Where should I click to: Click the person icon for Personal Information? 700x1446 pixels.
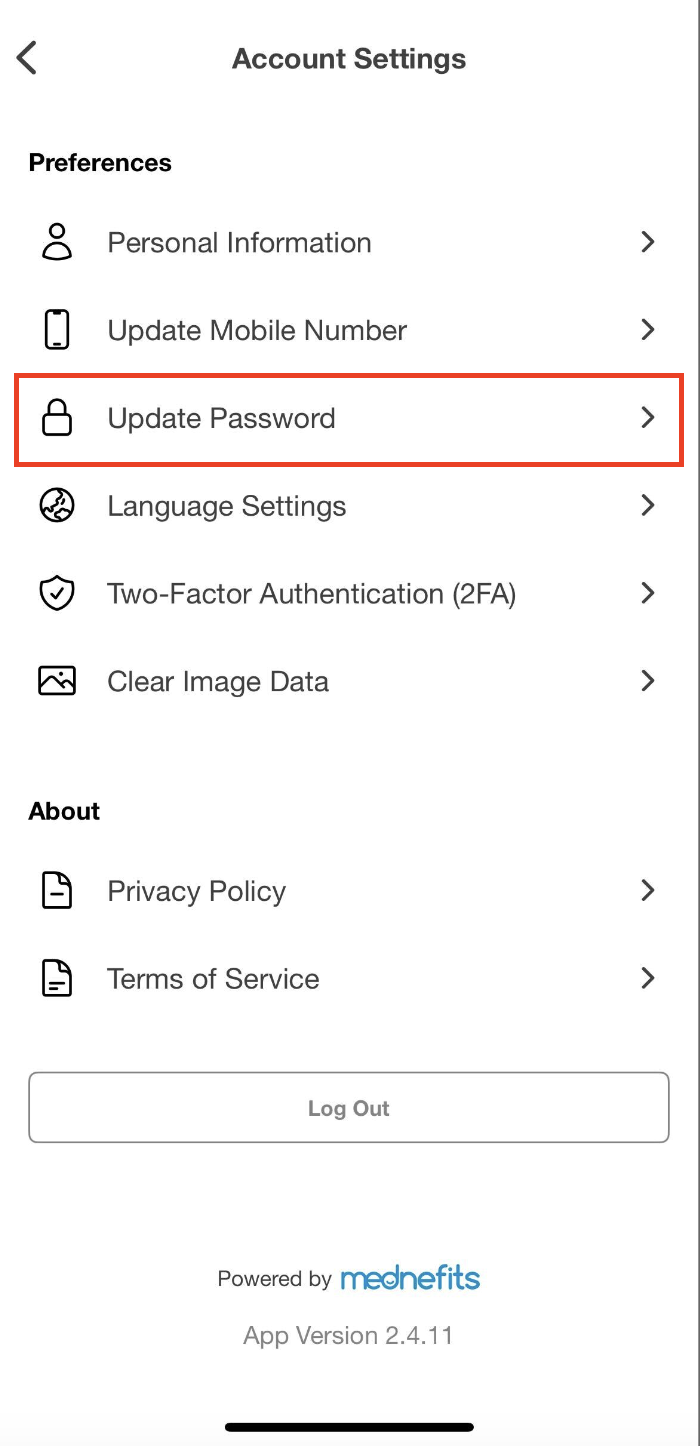[57, 242]
